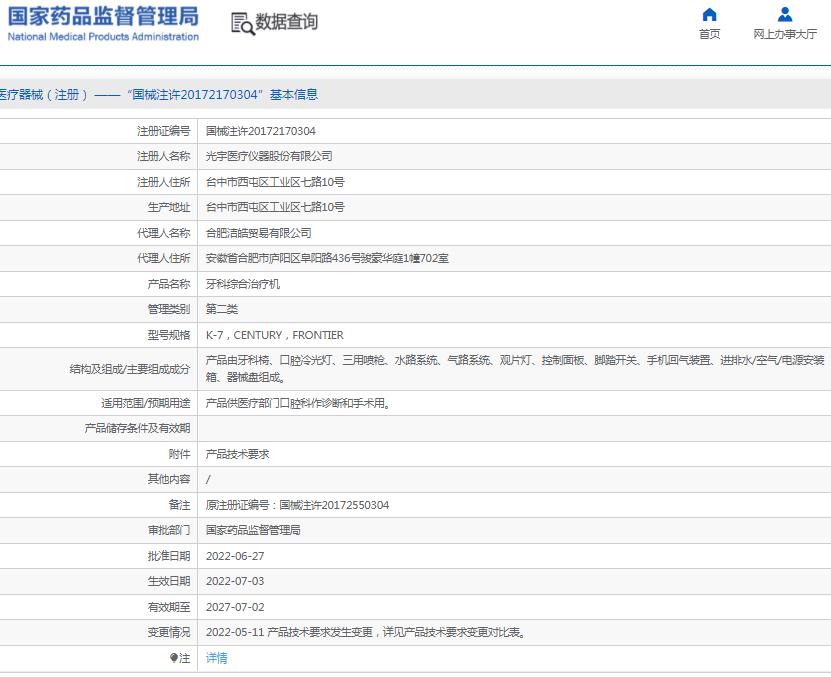Click the 数据查询 heading text
Image resolution: width=831 pixels, height=677 pixels.
click(287, 22)
